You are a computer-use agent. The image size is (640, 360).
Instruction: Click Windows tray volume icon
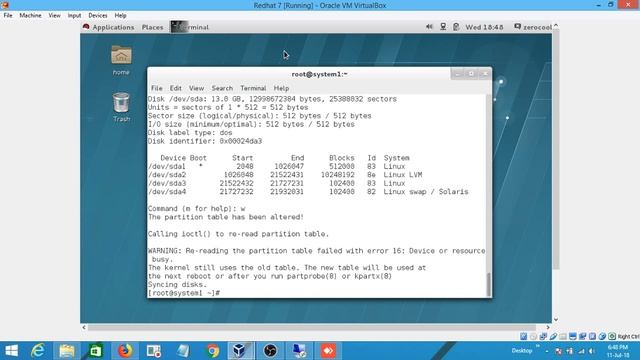click(592, 351)
